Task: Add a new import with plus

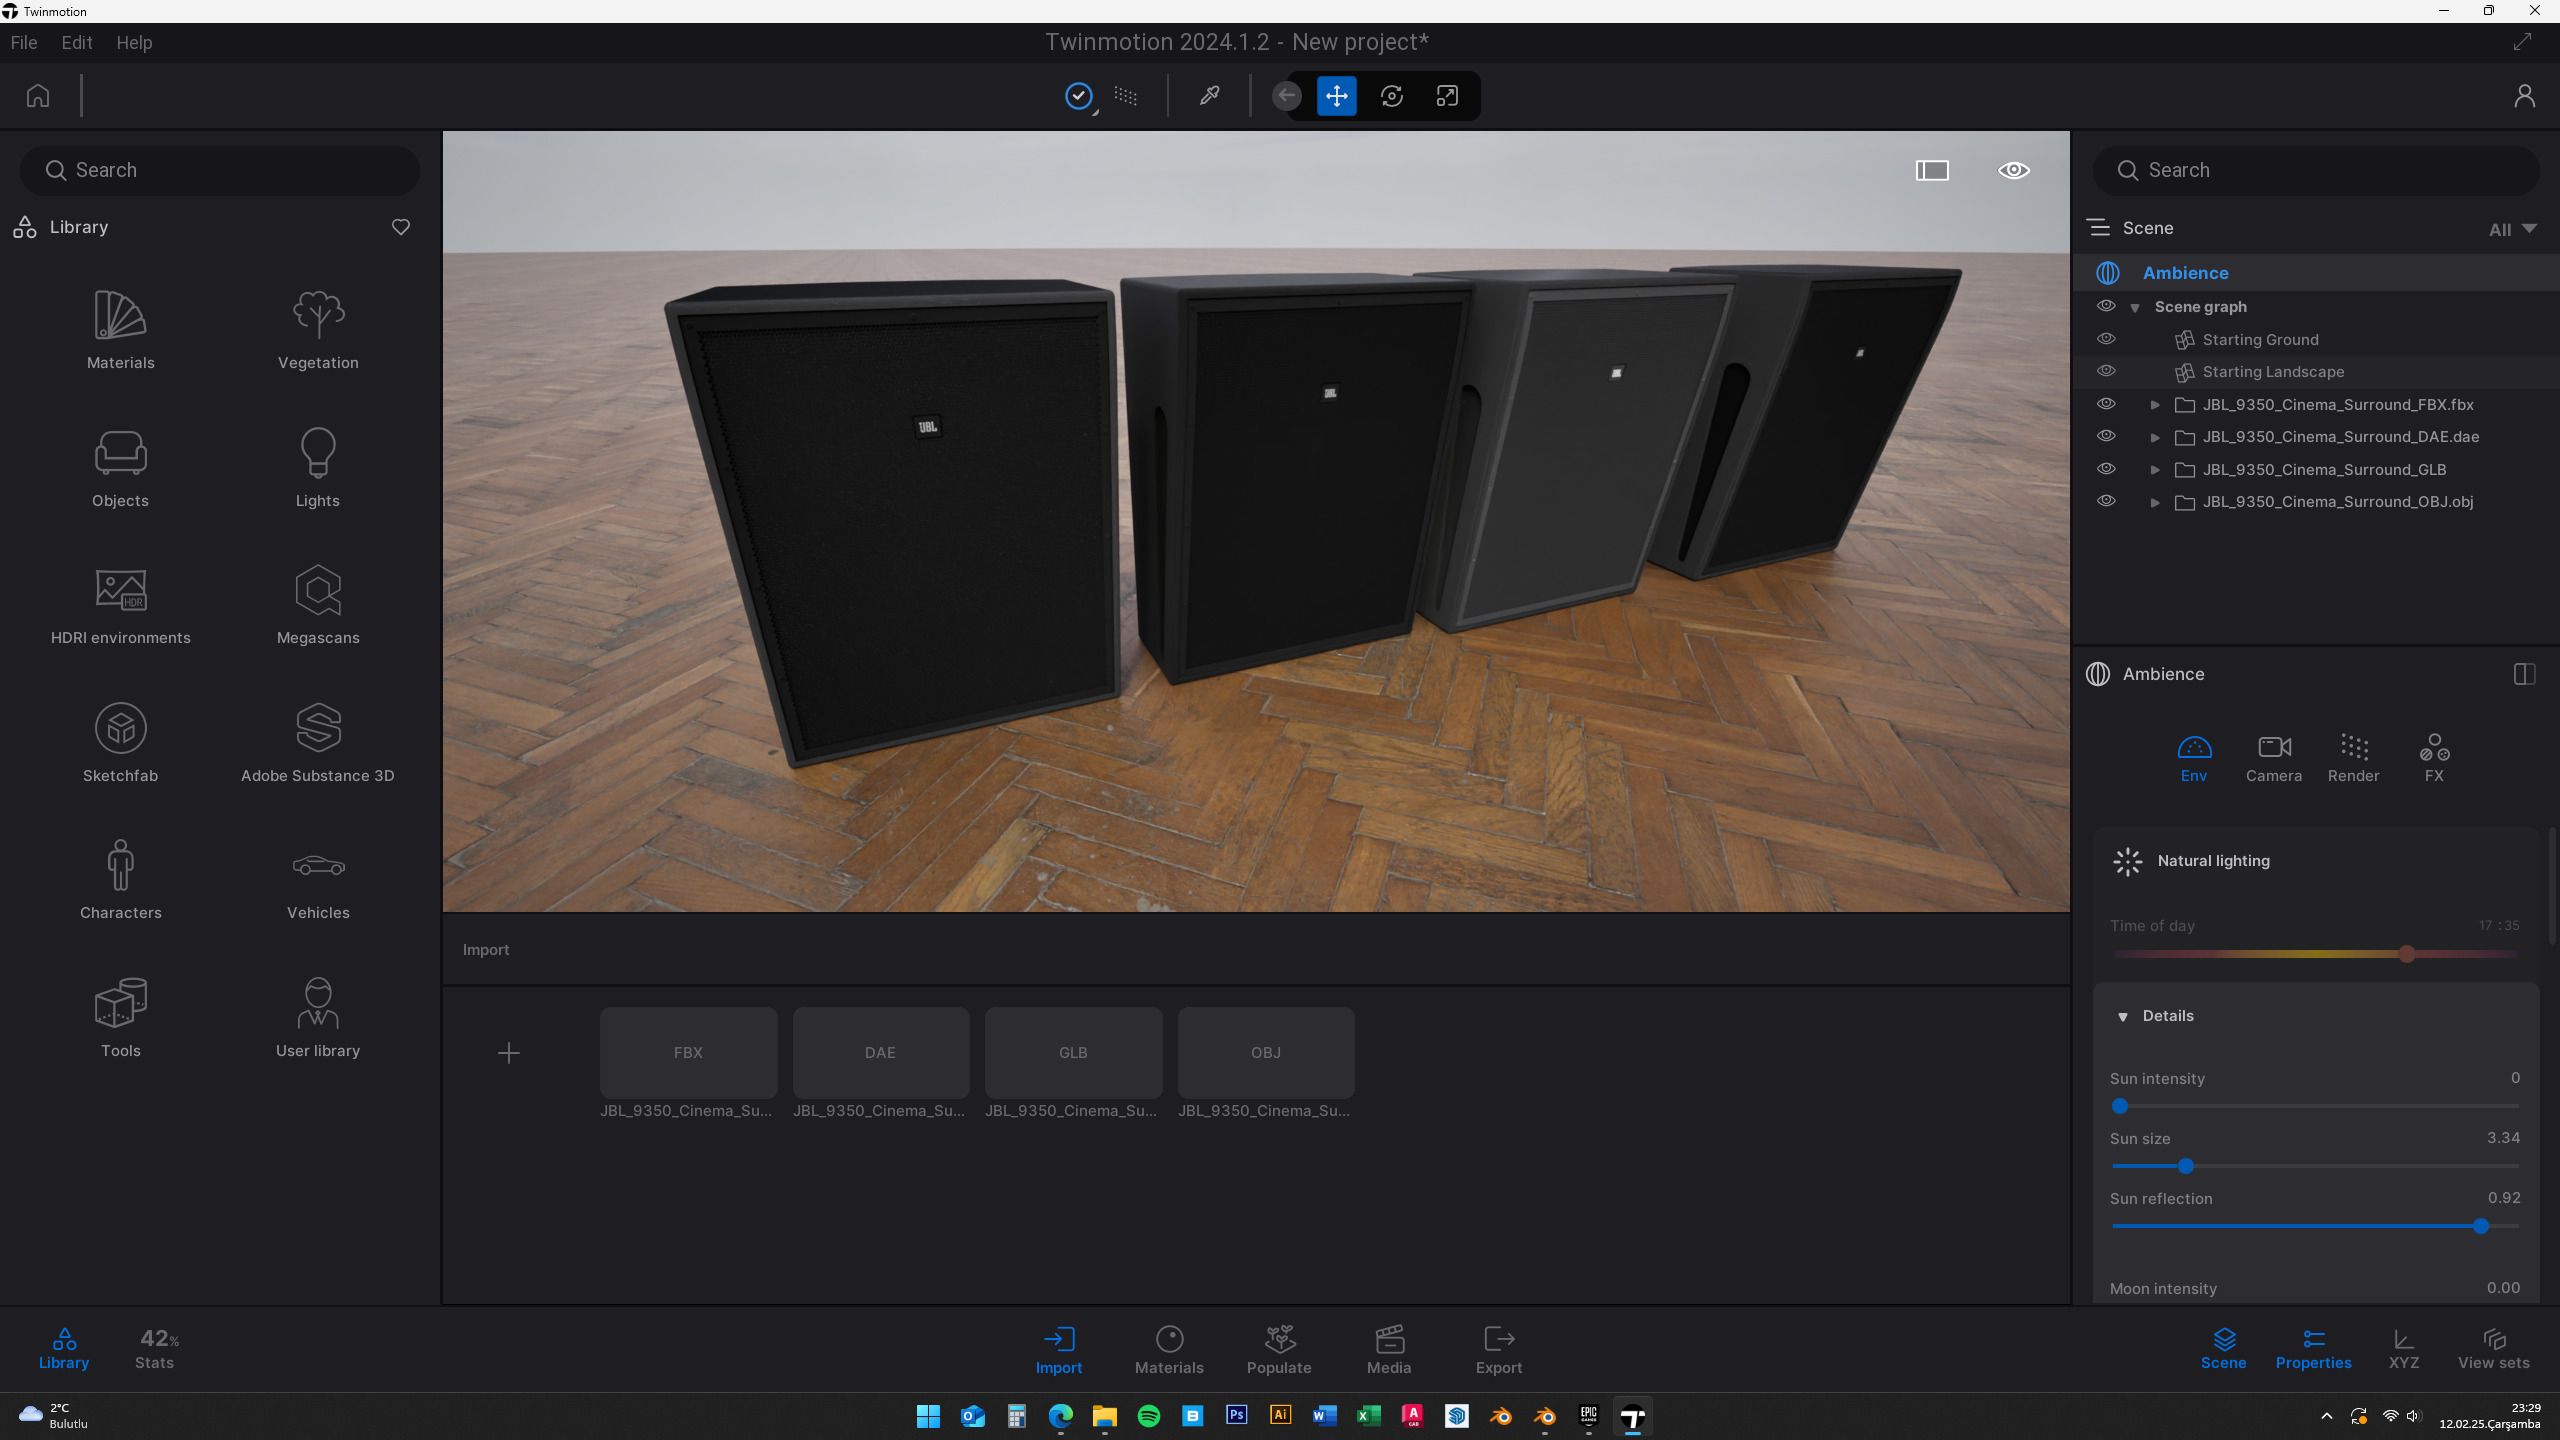Action: [x=509, y=1052]
